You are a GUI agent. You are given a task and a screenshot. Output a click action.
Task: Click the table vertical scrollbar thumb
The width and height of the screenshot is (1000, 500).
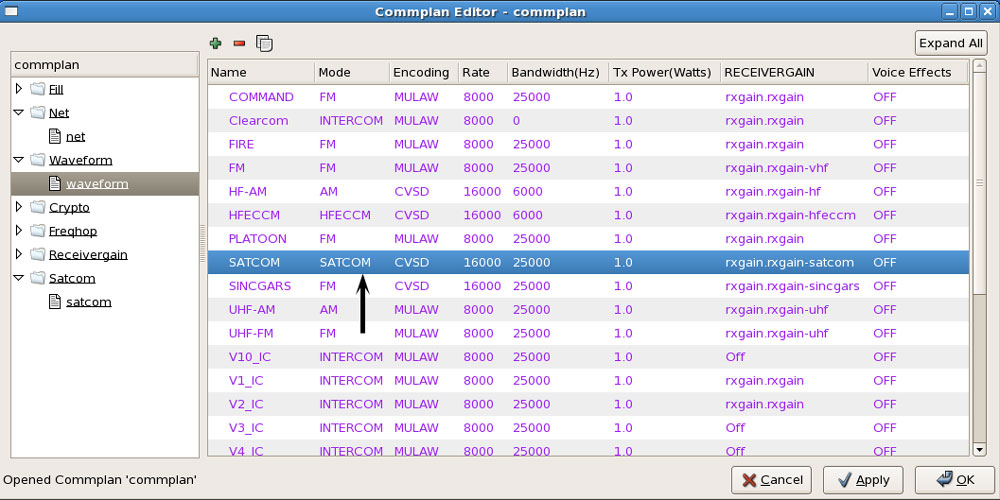980,183
